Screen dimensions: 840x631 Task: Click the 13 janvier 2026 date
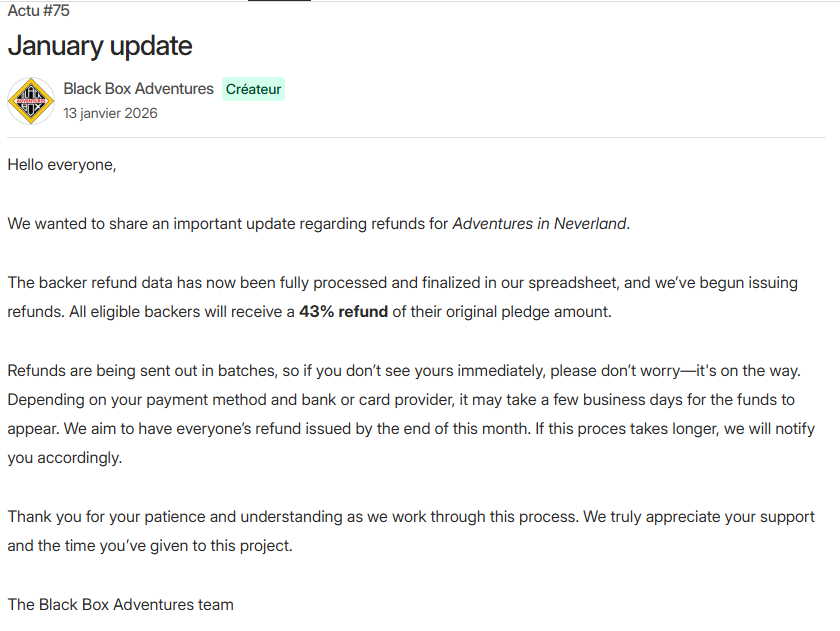click(x=110, y=113)
